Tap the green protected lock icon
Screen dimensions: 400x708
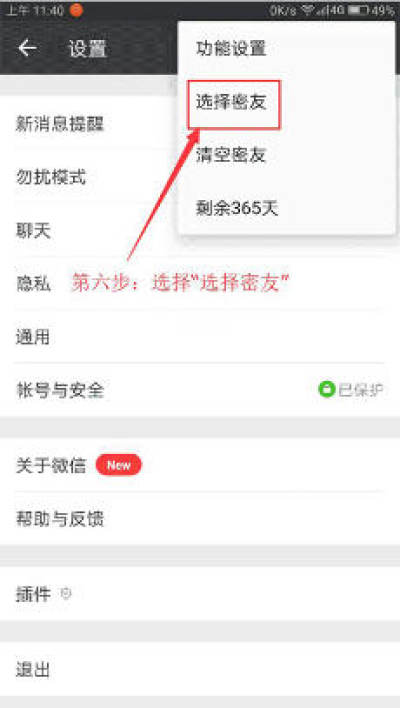(326, 389)
